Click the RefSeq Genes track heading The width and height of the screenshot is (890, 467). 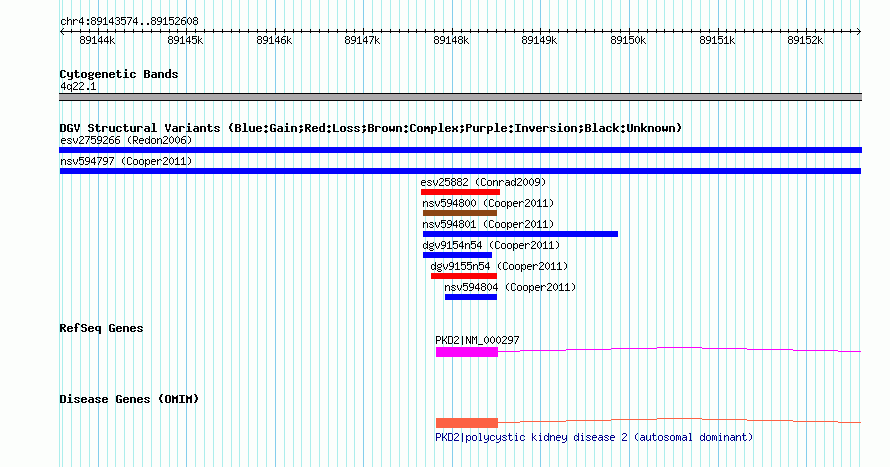(x=101, y=328)
